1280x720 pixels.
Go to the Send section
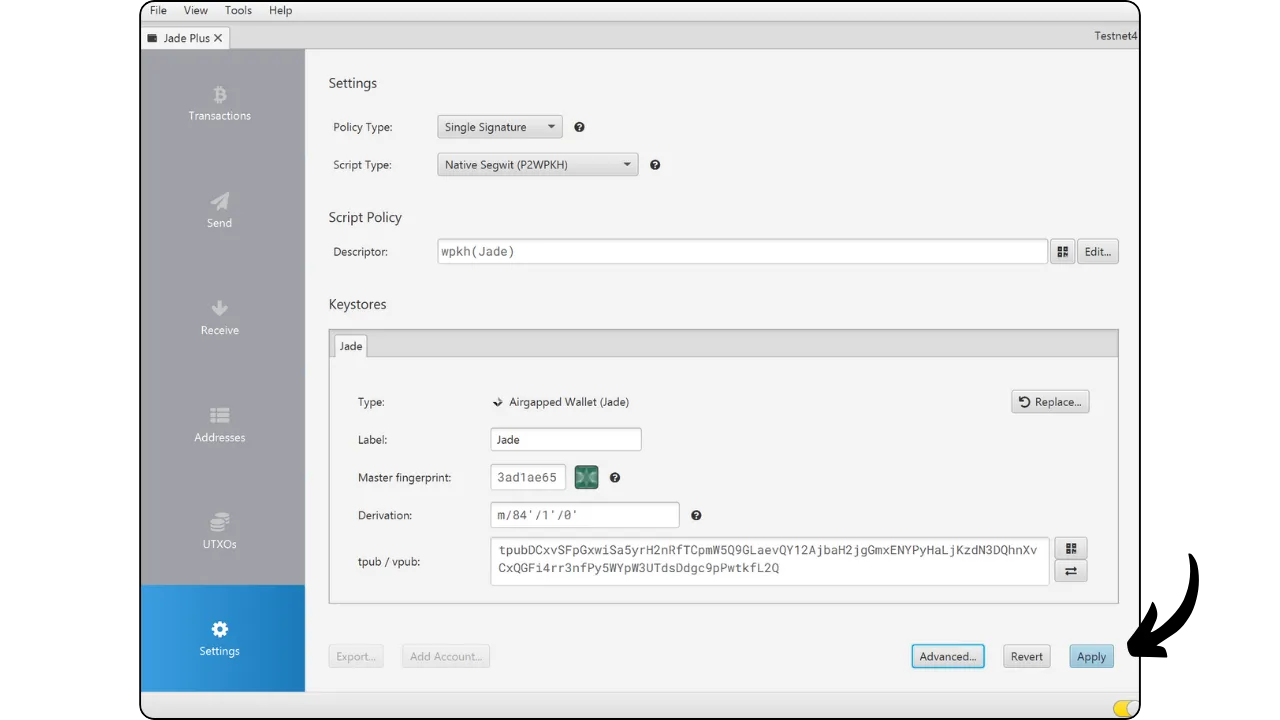pyautogui.click(x=220, y=211)
